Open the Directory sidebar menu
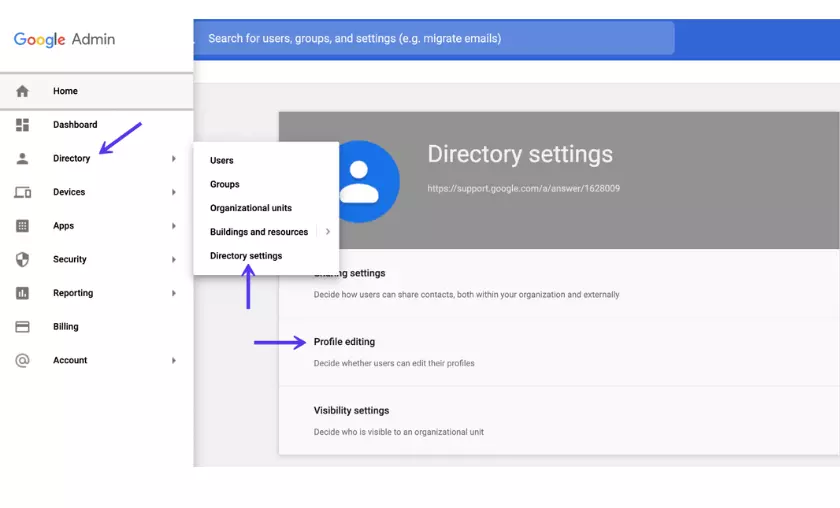The width and height of the screenshot is (840, 508). point(96,159)
